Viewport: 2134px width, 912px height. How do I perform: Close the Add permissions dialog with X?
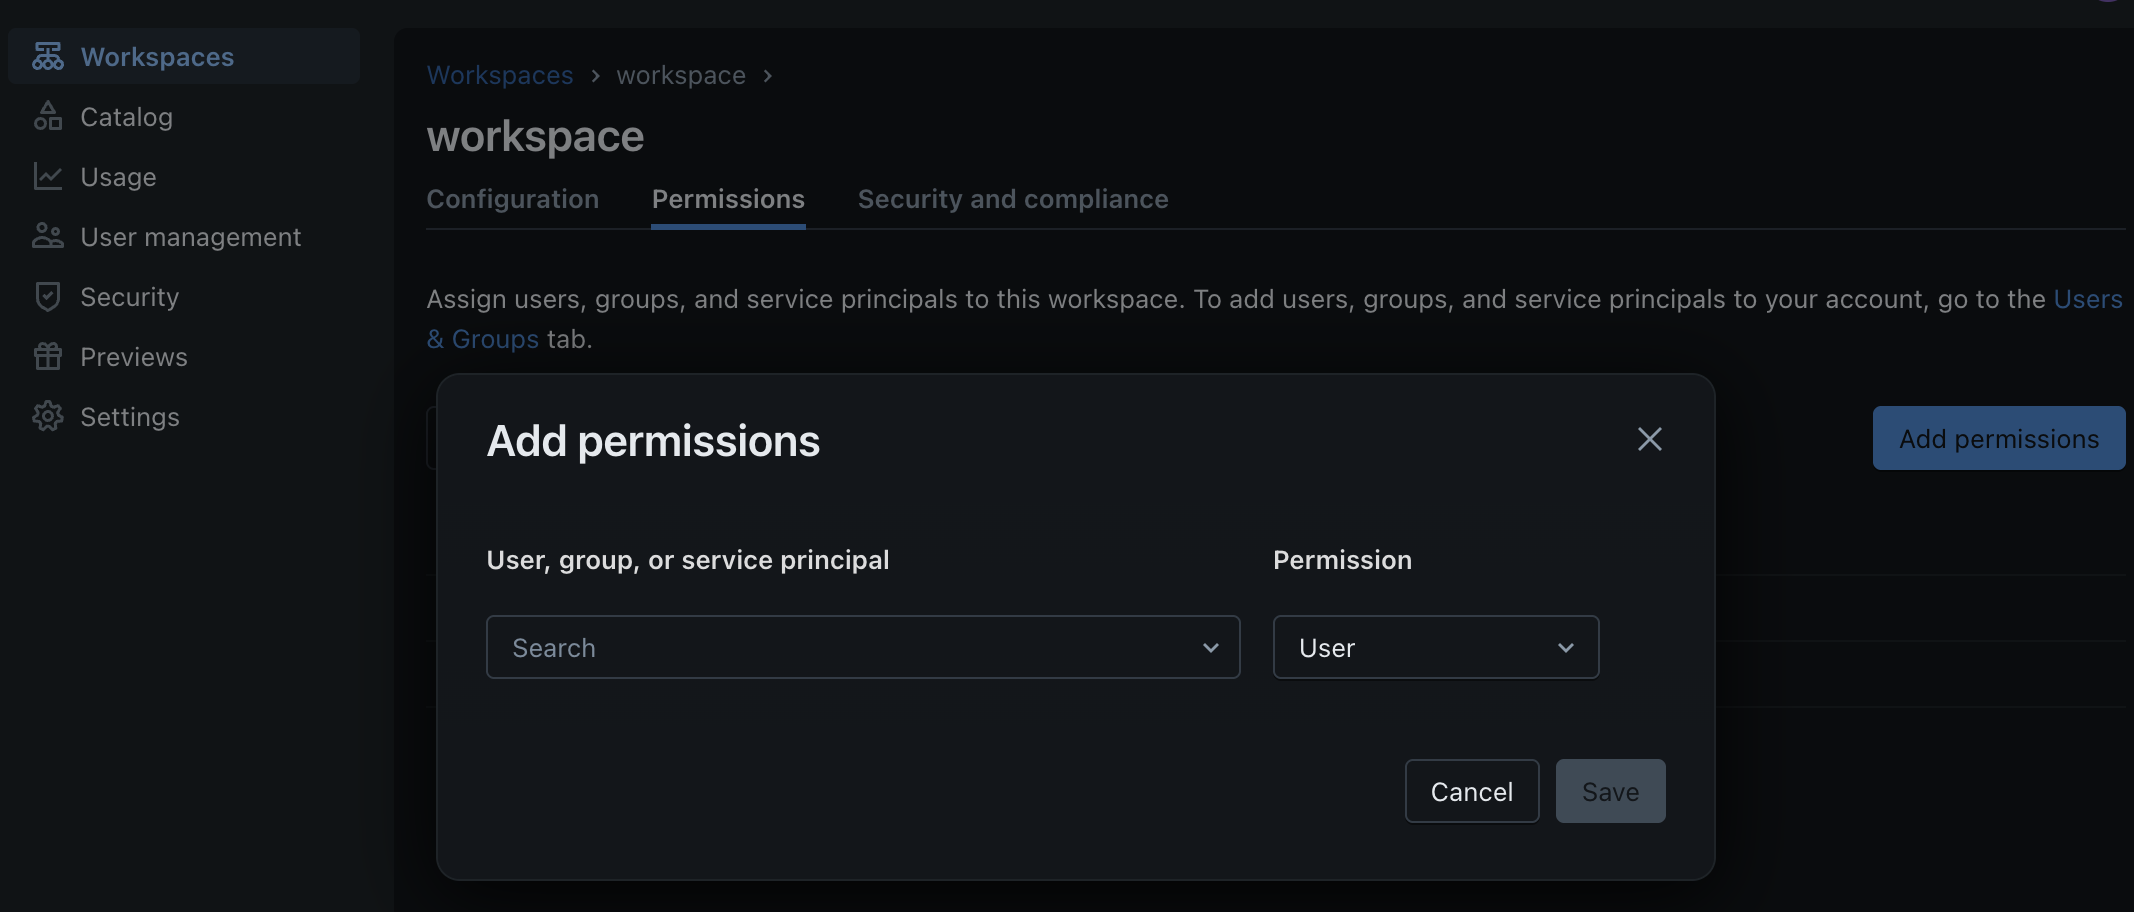pos(1649,439)
